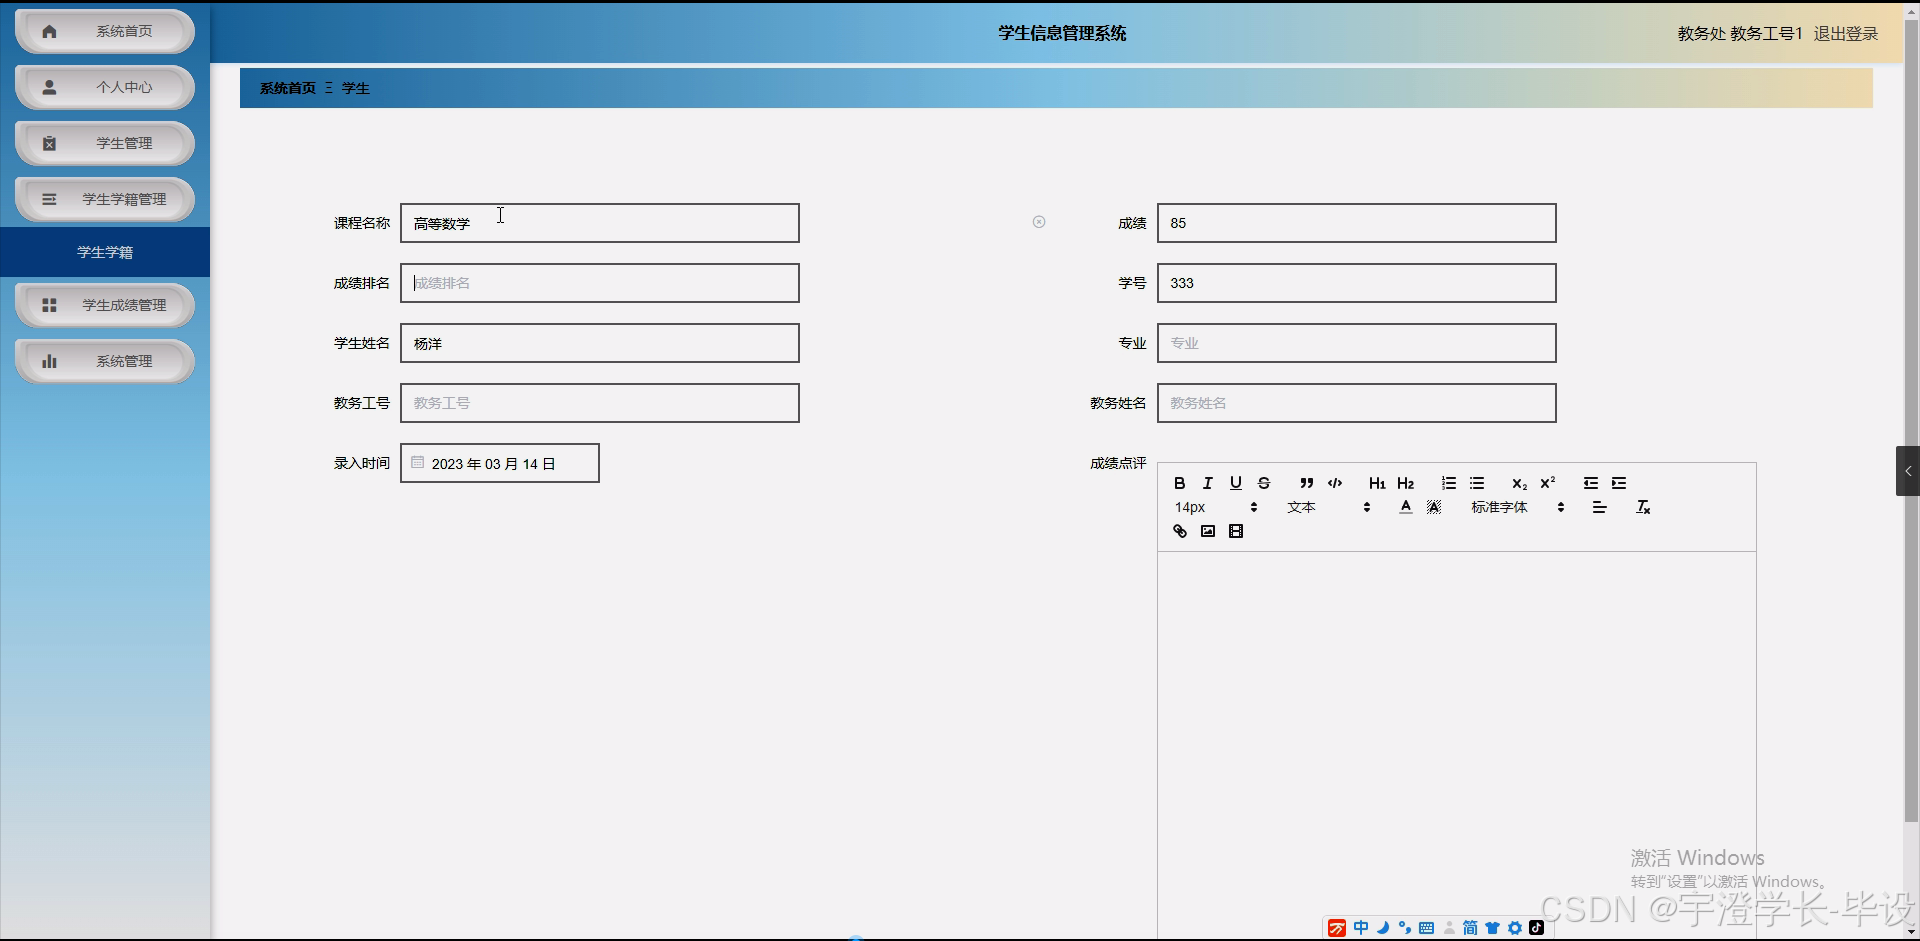This screenshot has width=1920, height=941.
Task: Insert a hyperlink using the link icon
Action: click(1179, 531)
